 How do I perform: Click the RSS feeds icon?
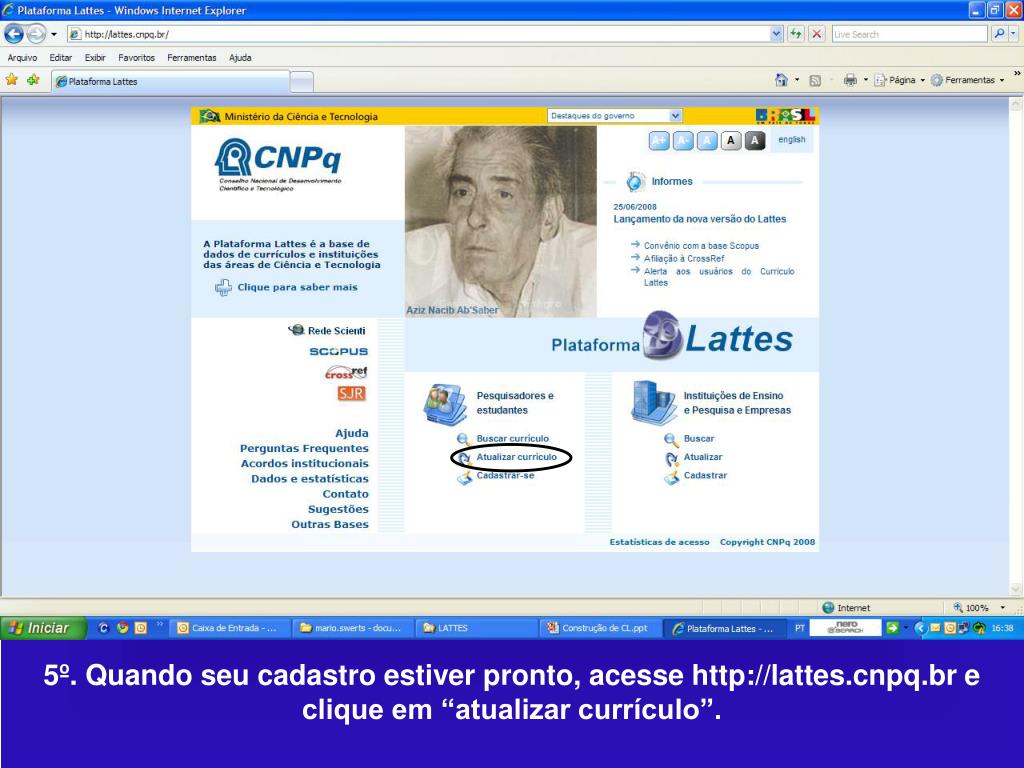pyautogui.click(x=815, y=80)
